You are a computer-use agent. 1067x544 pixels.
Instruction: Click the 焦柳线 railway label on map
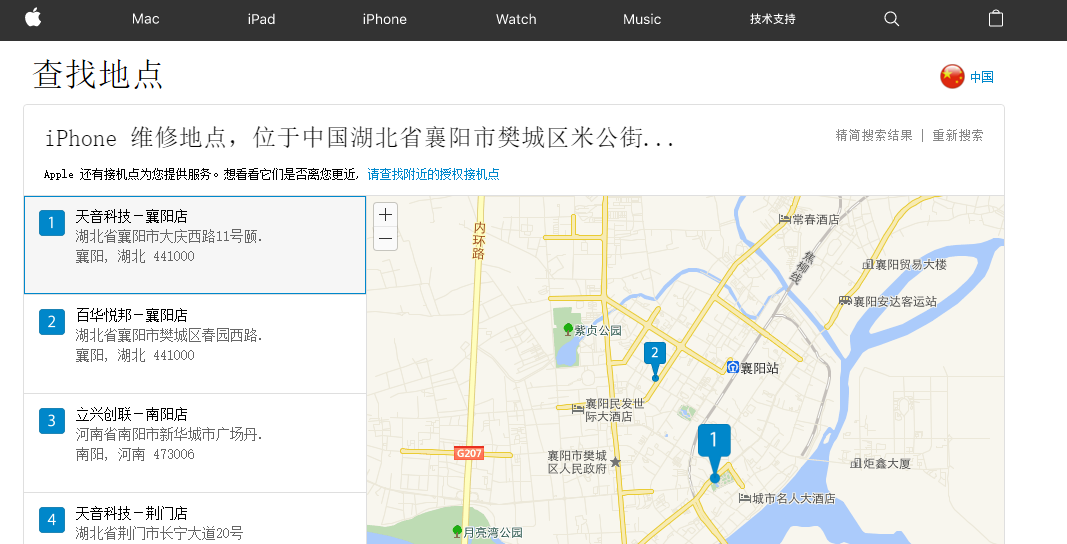[x=800, y=268]
